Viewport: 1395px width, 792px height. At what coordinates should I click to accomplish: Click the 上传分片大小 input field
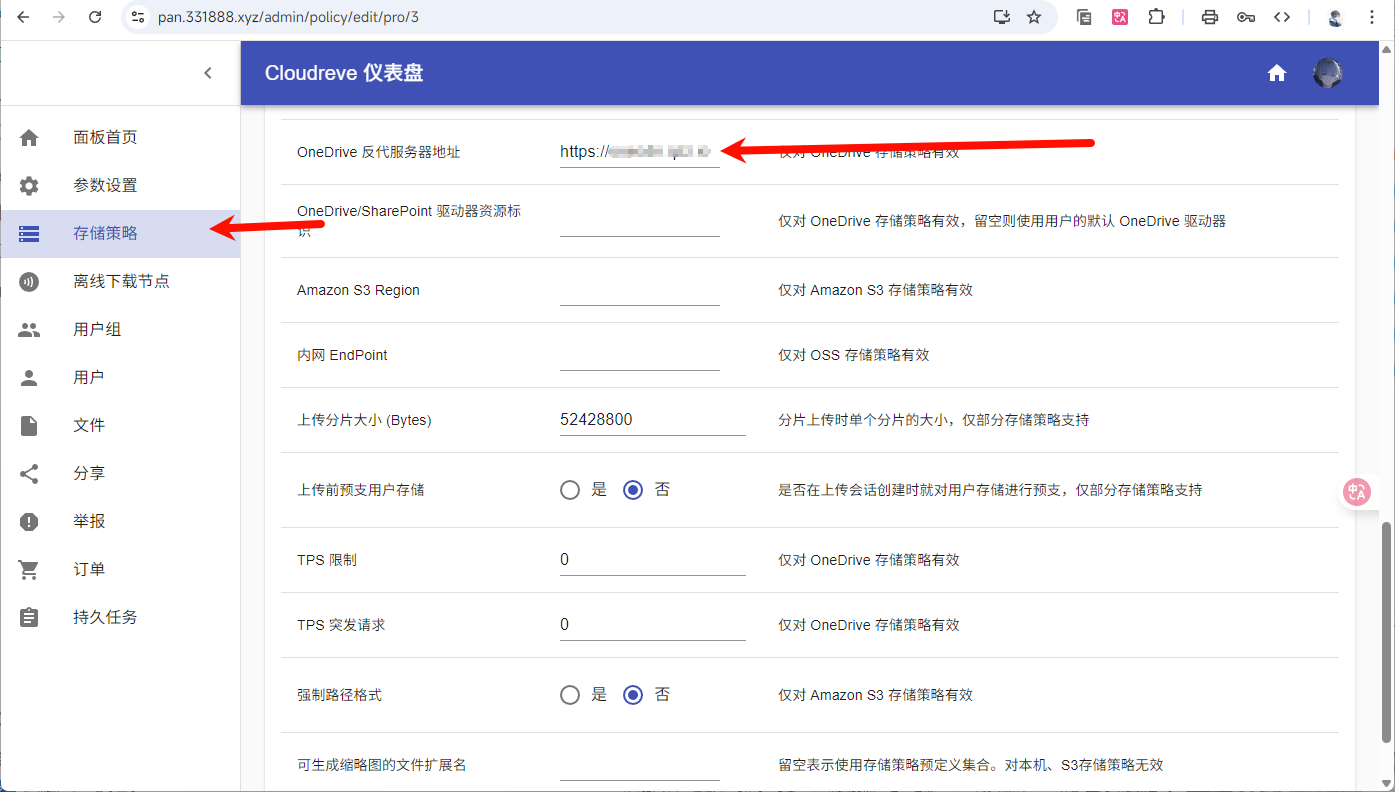point(652,420)
